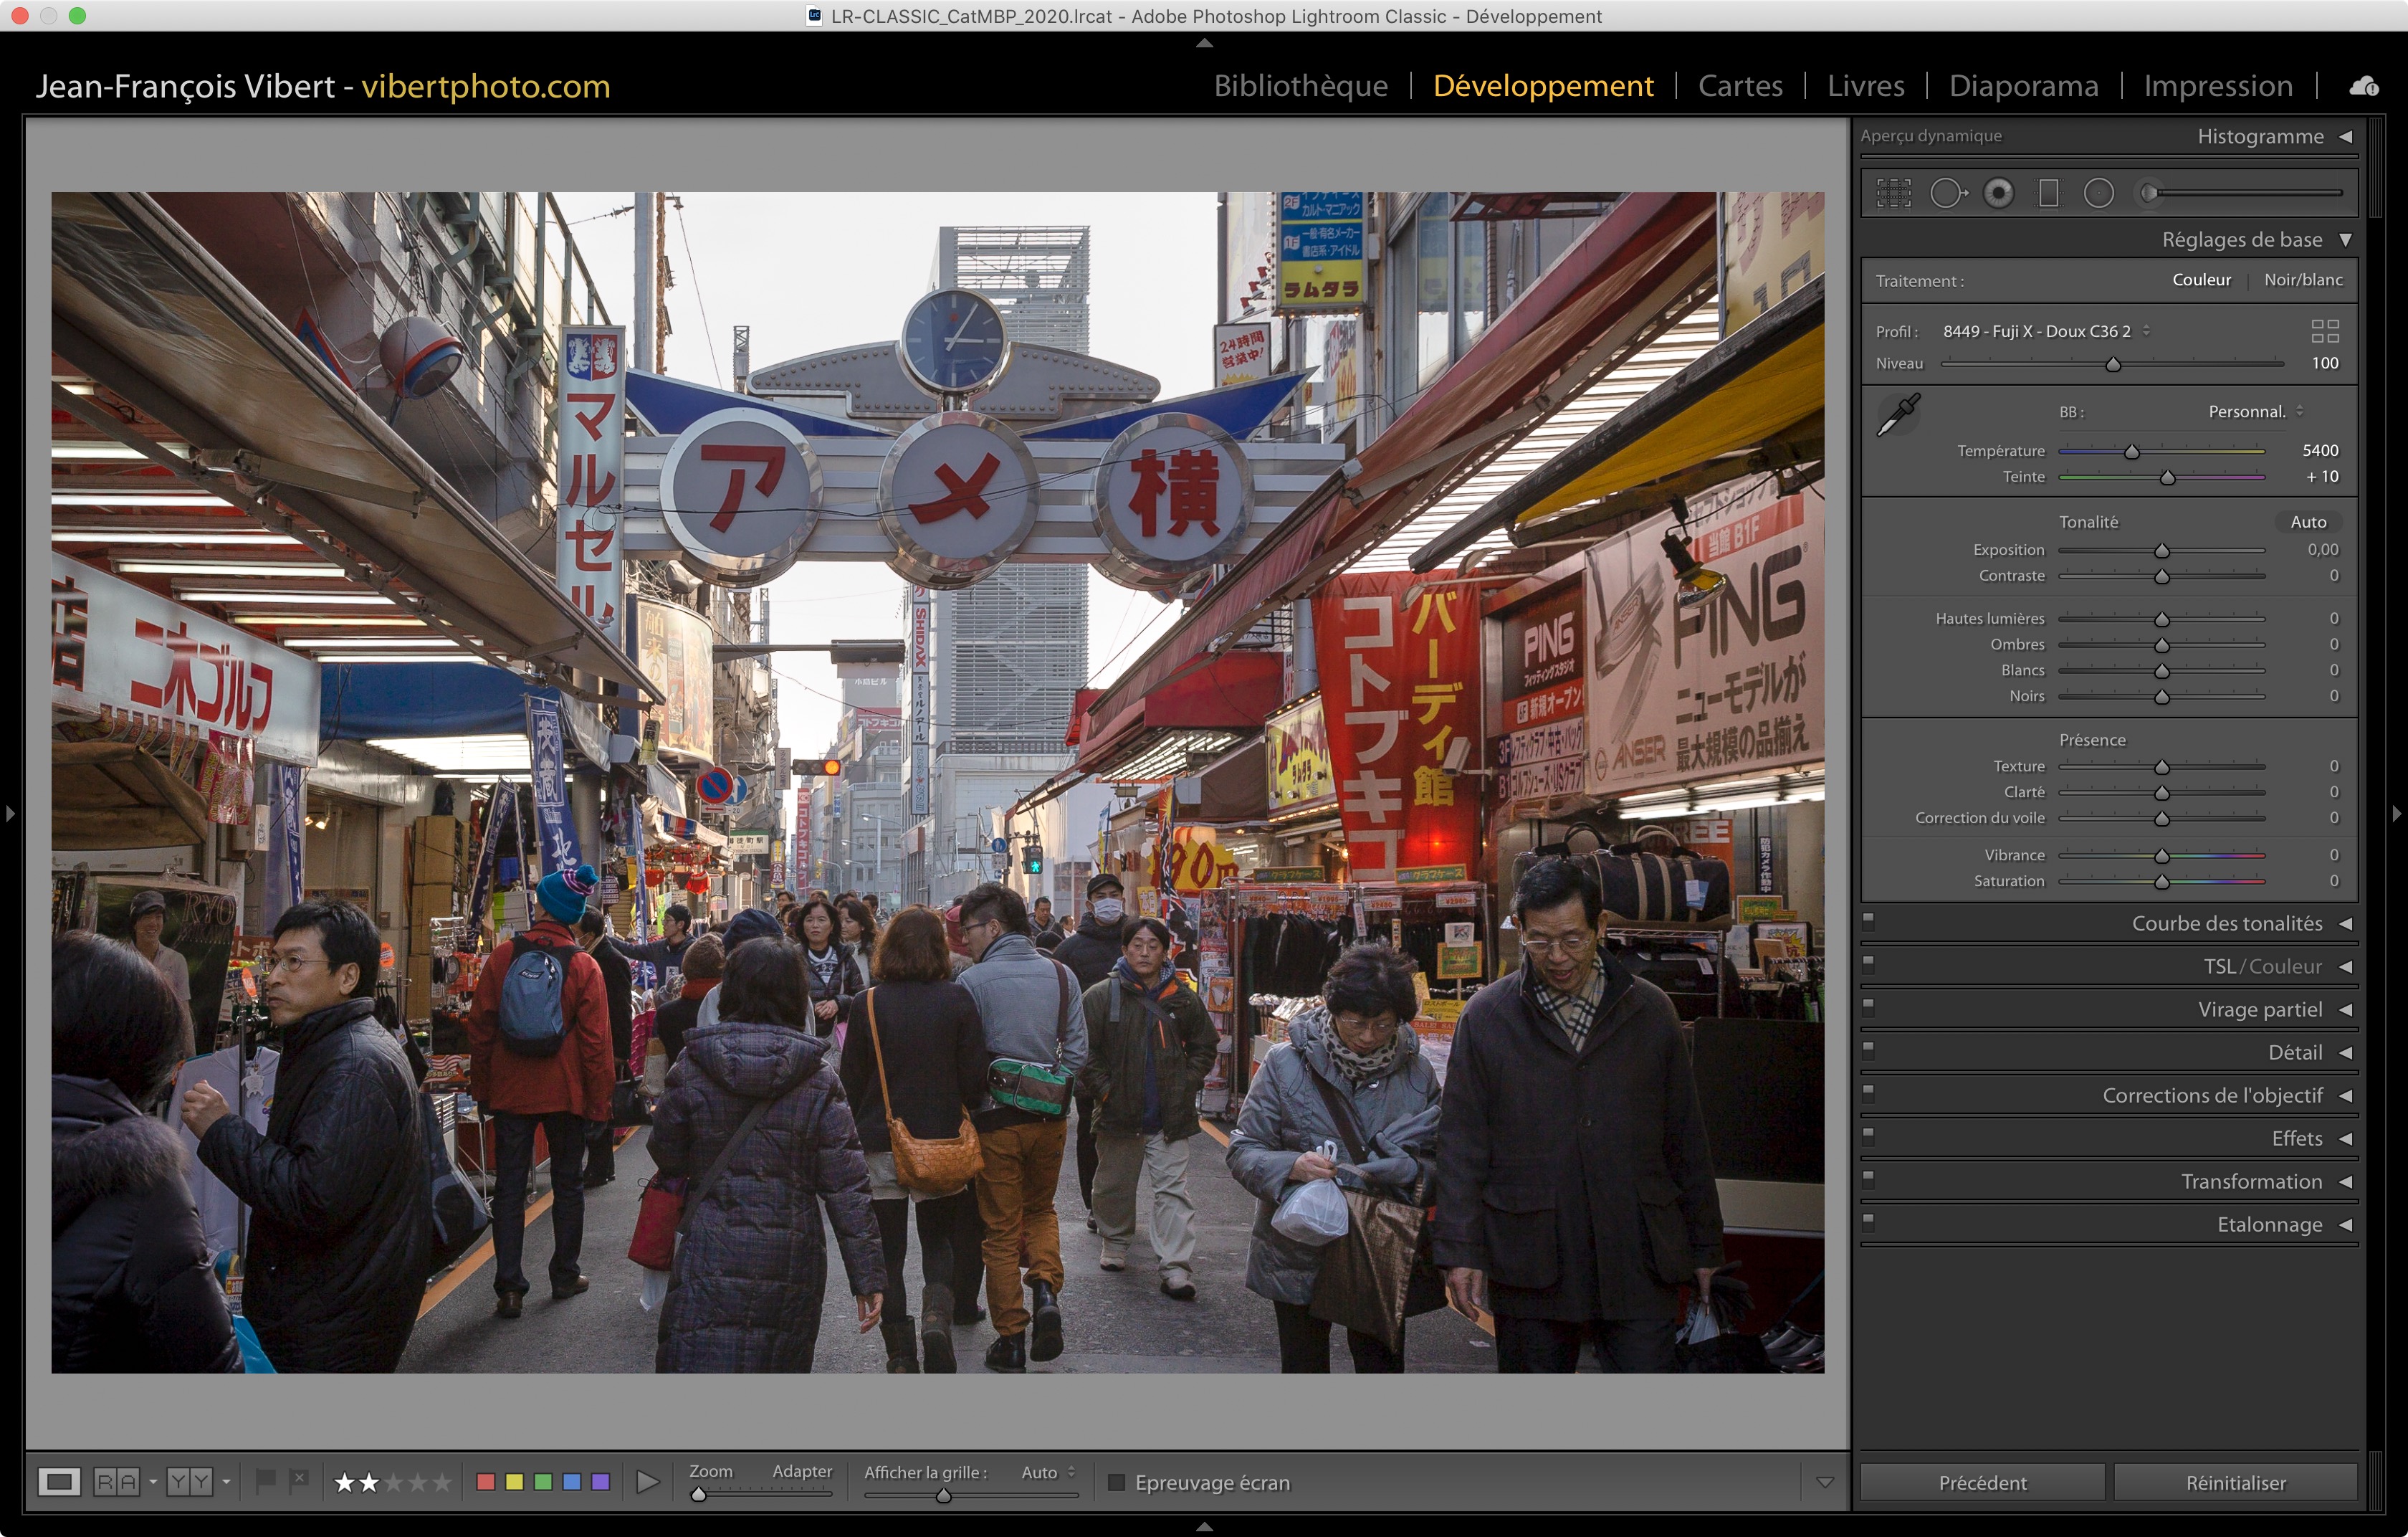Open the profile browser grid icon
Image resolution: width=2408 pixels, height=1537 pixels.
tap(2325, 331)
